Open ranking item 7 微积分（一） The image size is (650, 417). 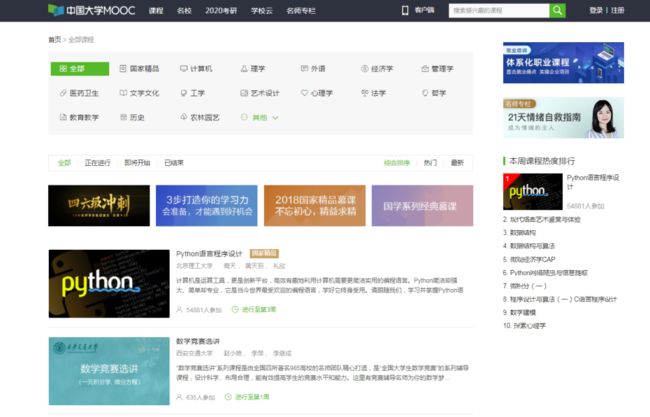tap(525, 286)
